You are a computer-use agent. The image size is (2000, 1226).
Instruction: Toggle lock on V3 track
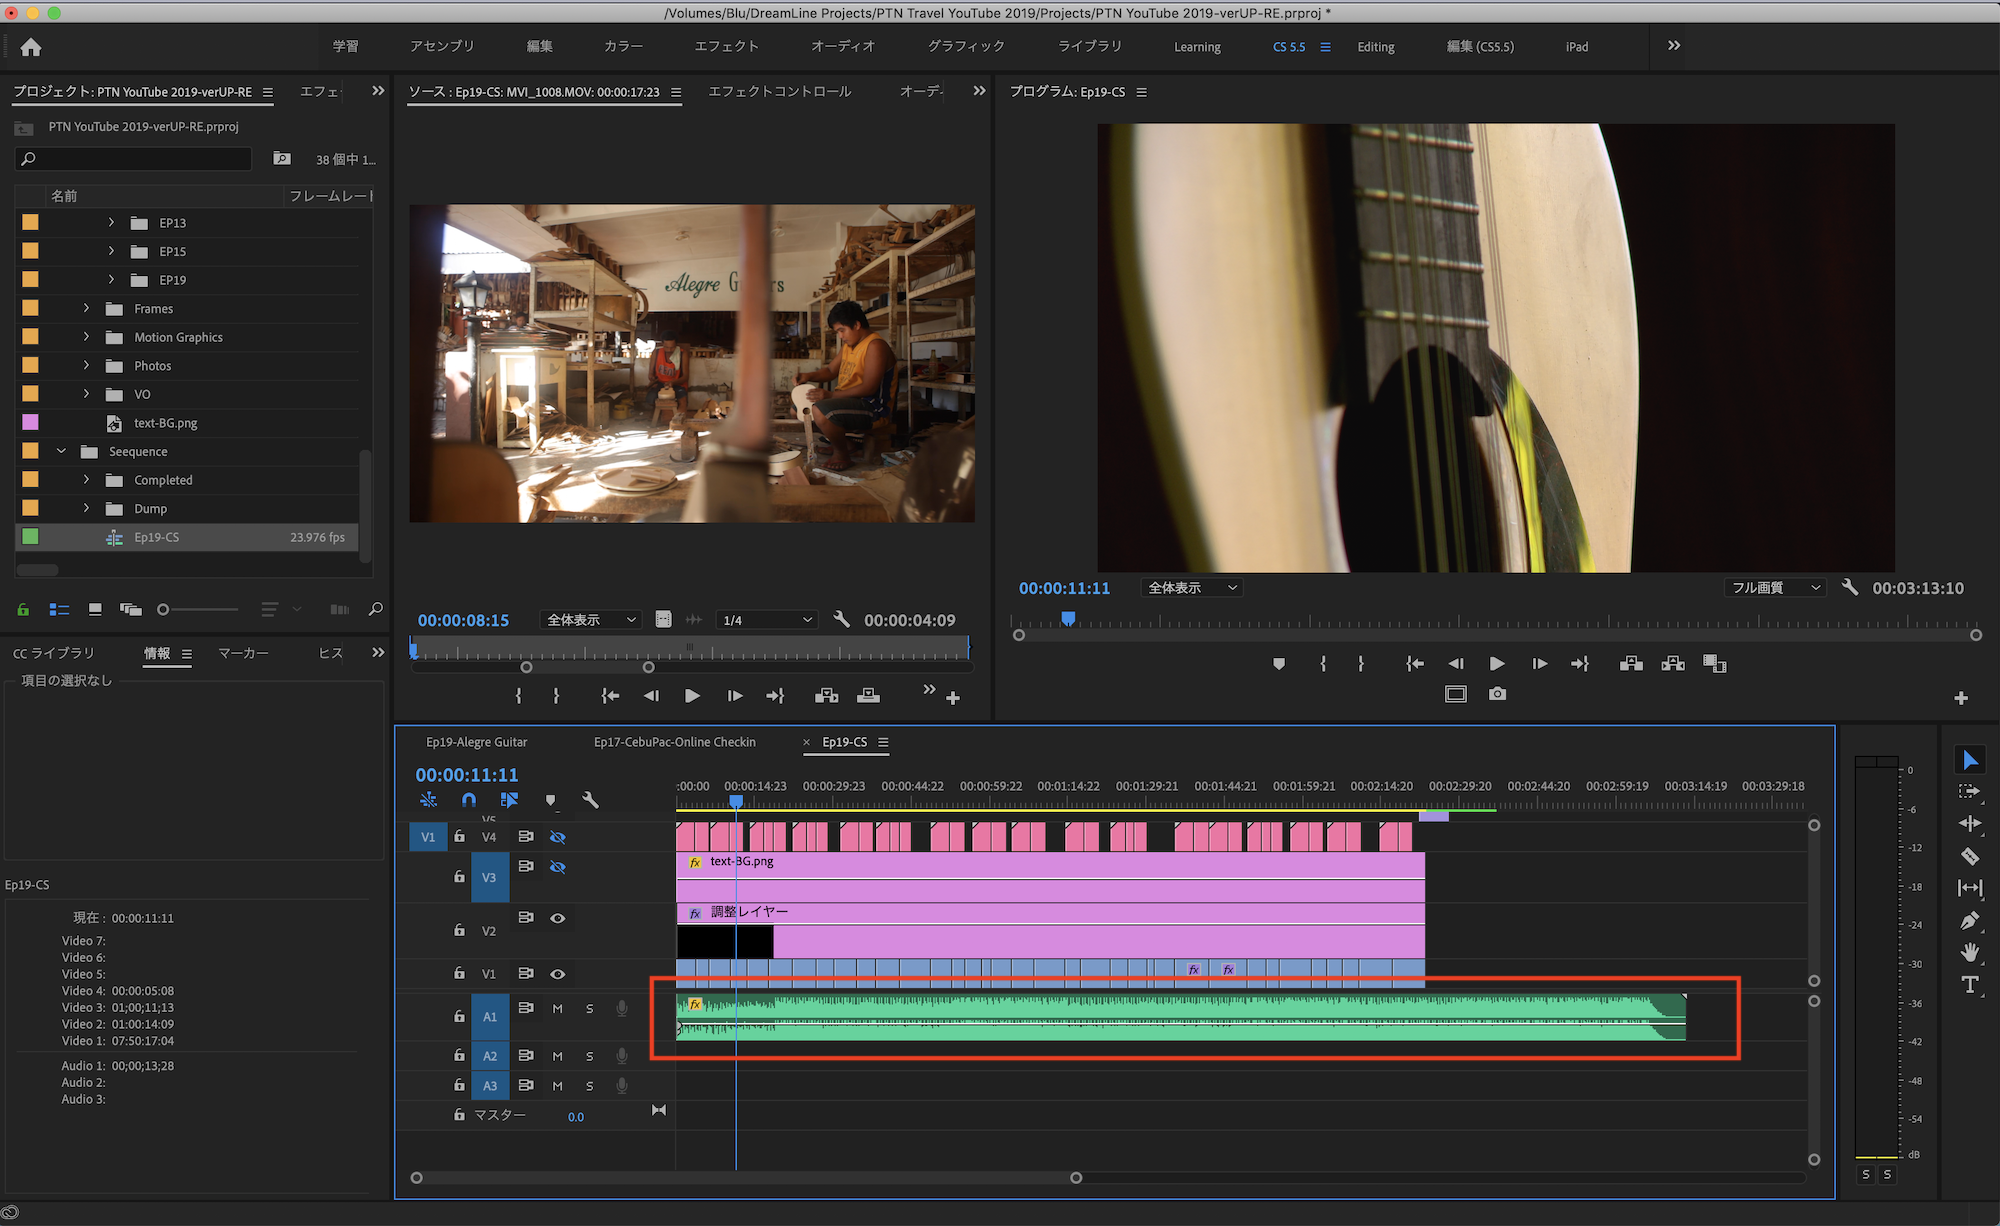click(x=459, y=876)
